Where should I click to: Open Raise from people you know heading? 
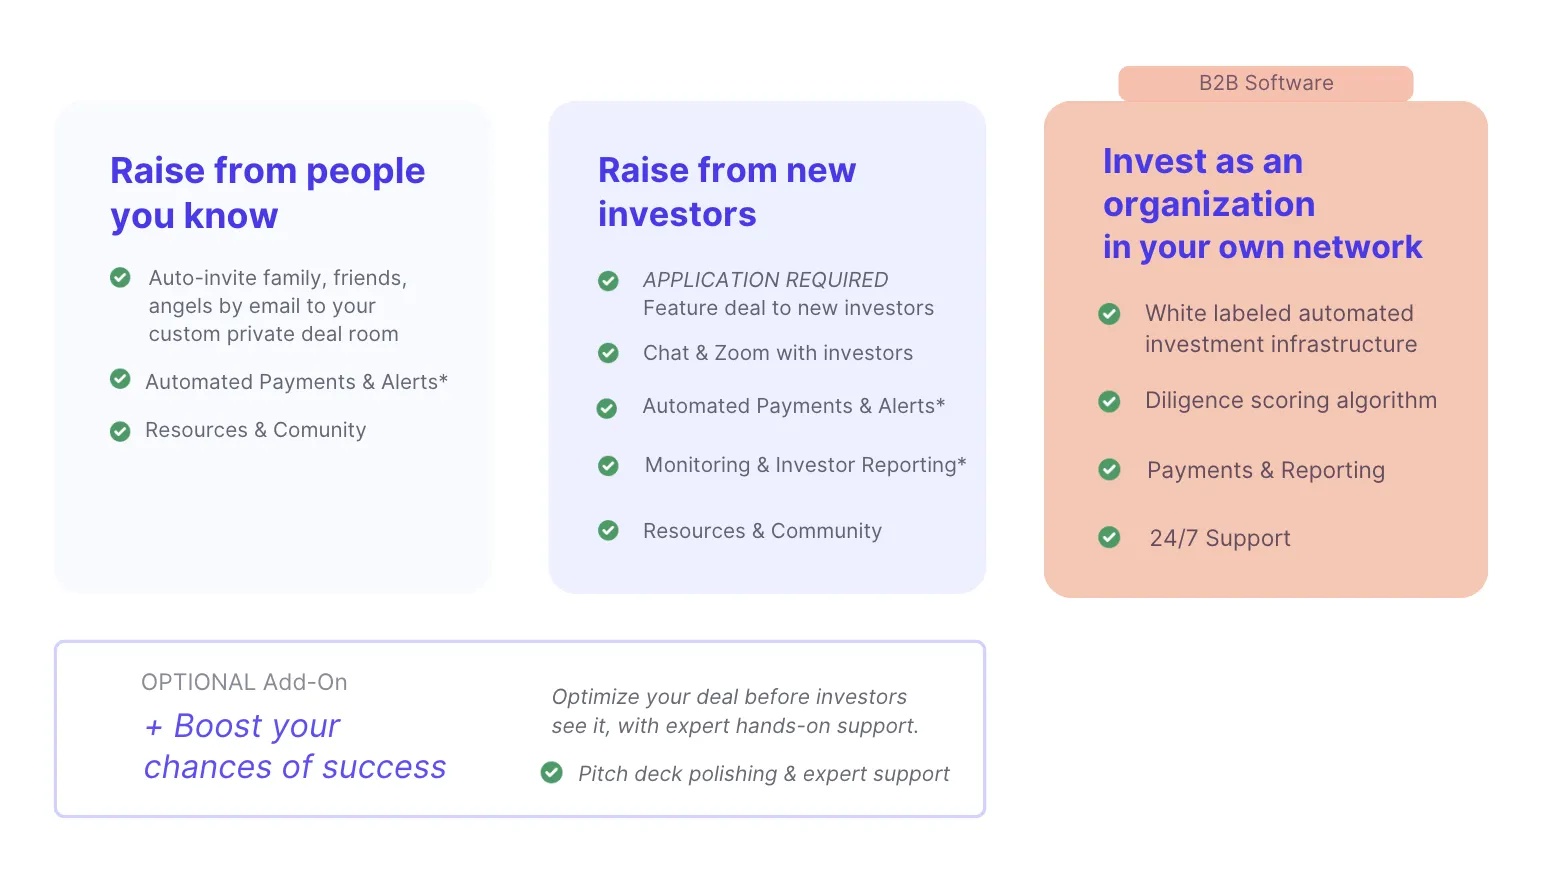[x=267, y=193]
